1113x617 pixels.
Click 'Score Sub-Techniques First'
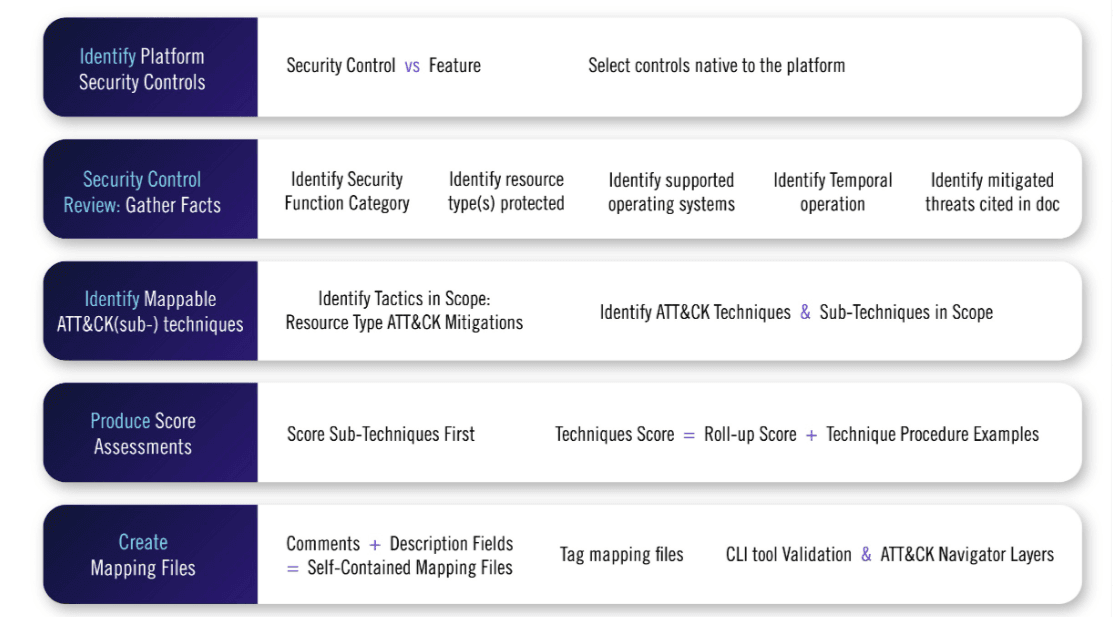(x=380, y=435)
